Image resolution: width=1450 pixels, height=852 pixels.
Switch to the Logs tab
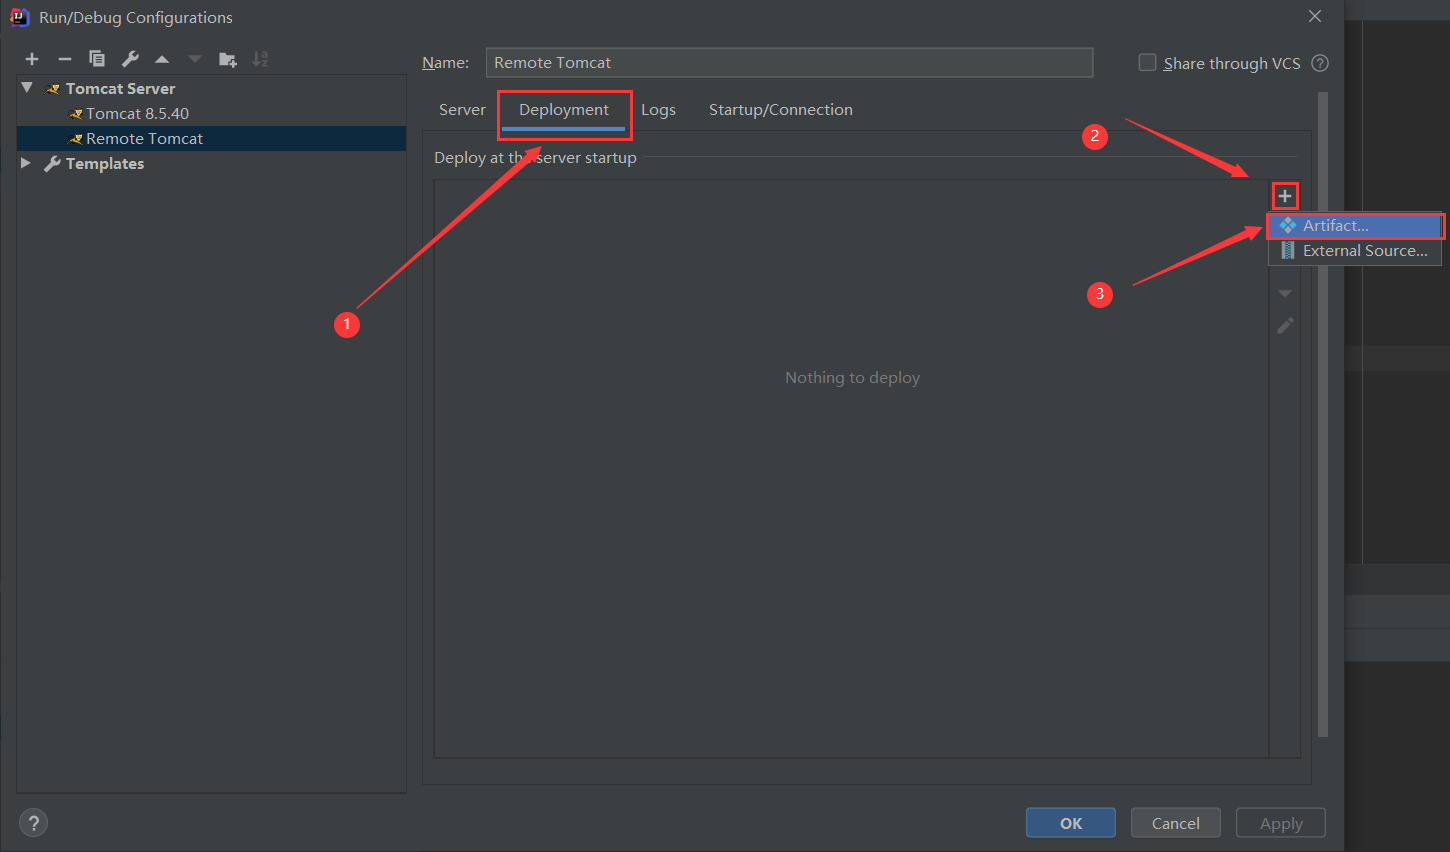click(x=658, y=110)
